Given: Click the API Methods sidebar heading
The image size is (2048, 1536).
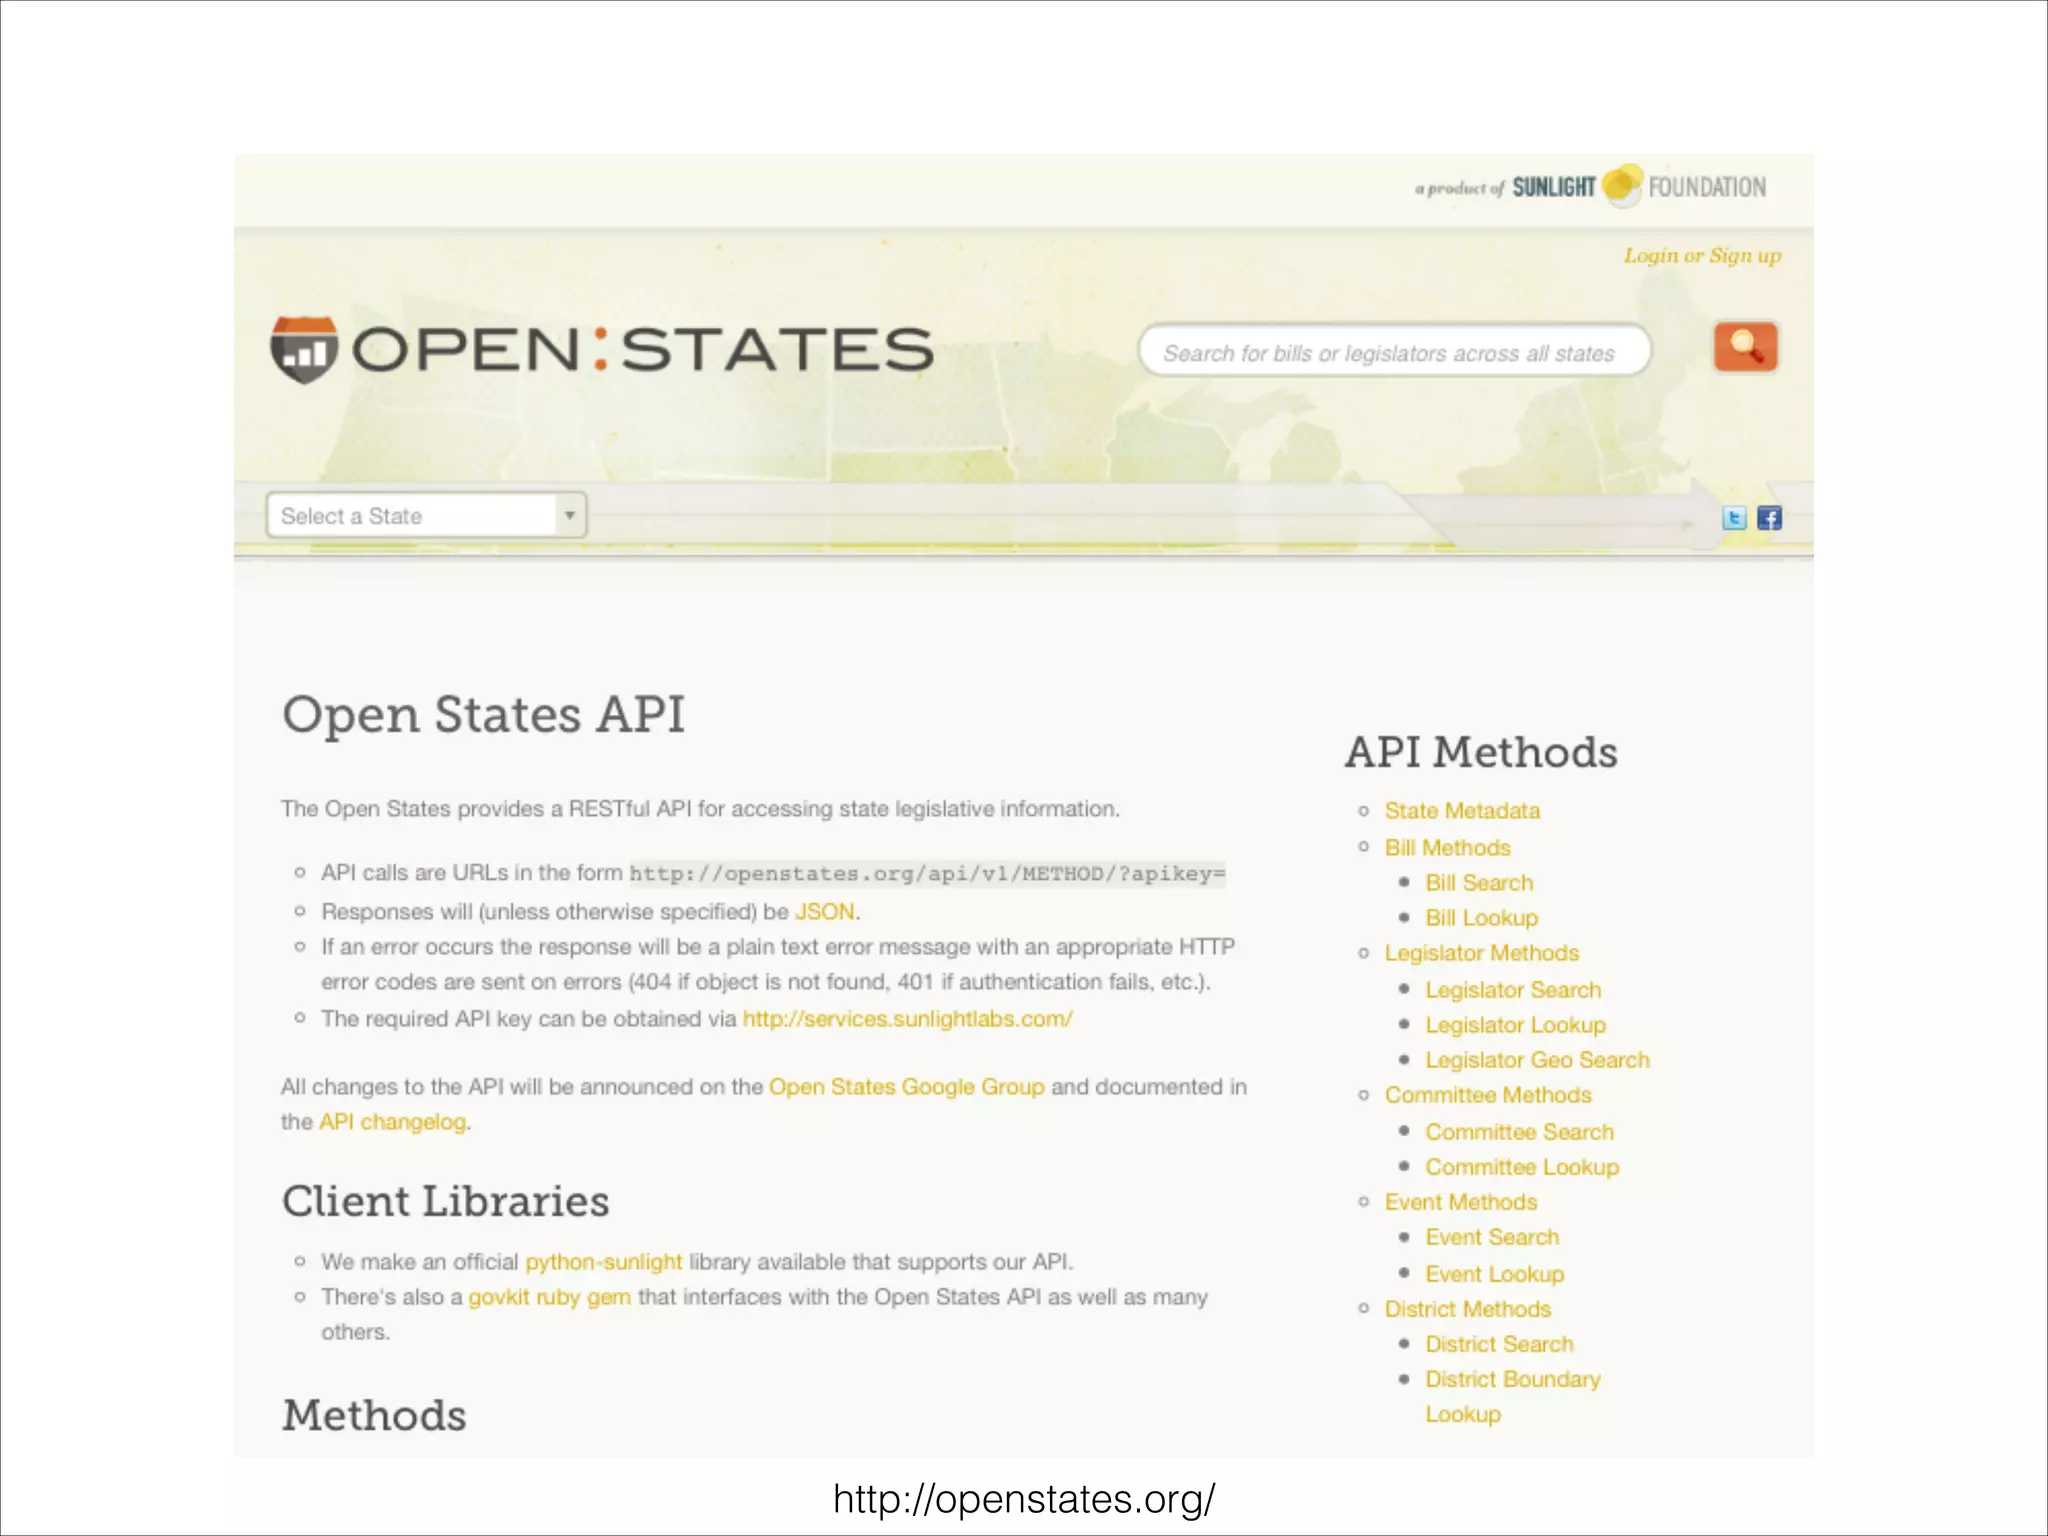Looking at the screenshot, I should (x=1480, y=752).
